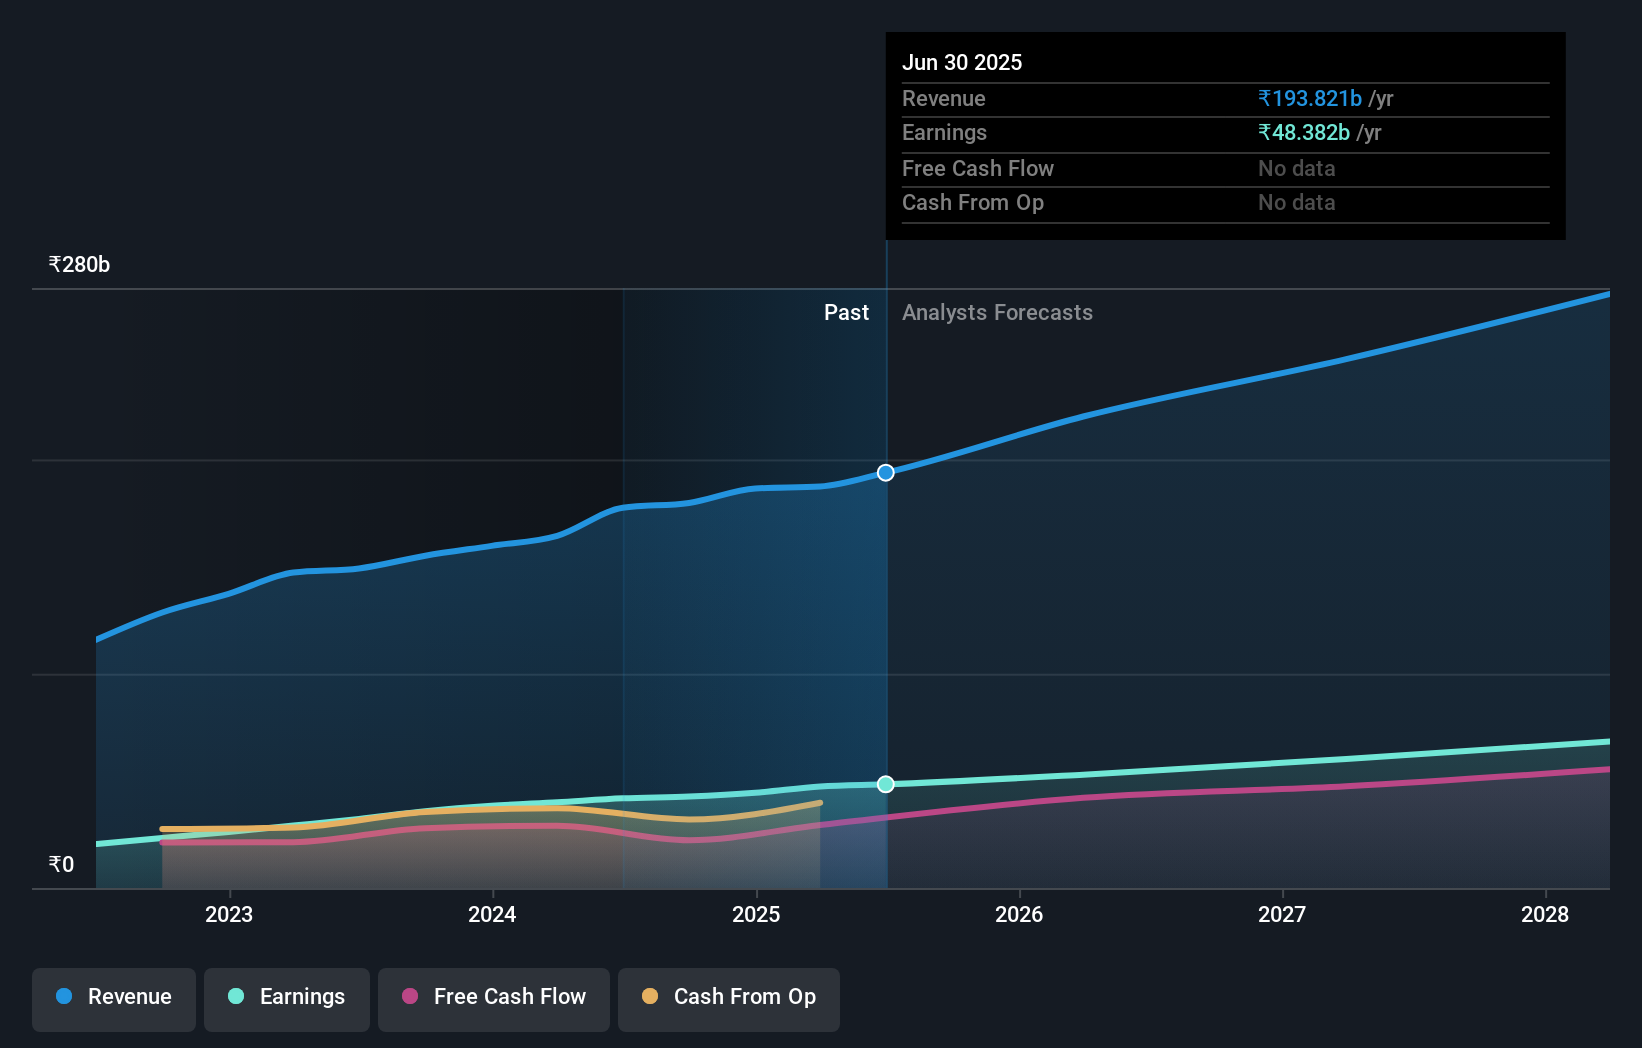Screen dimensions: 1642x1048
Task: Click the pink Free Cash Flow legend dot
Action: 409,997
